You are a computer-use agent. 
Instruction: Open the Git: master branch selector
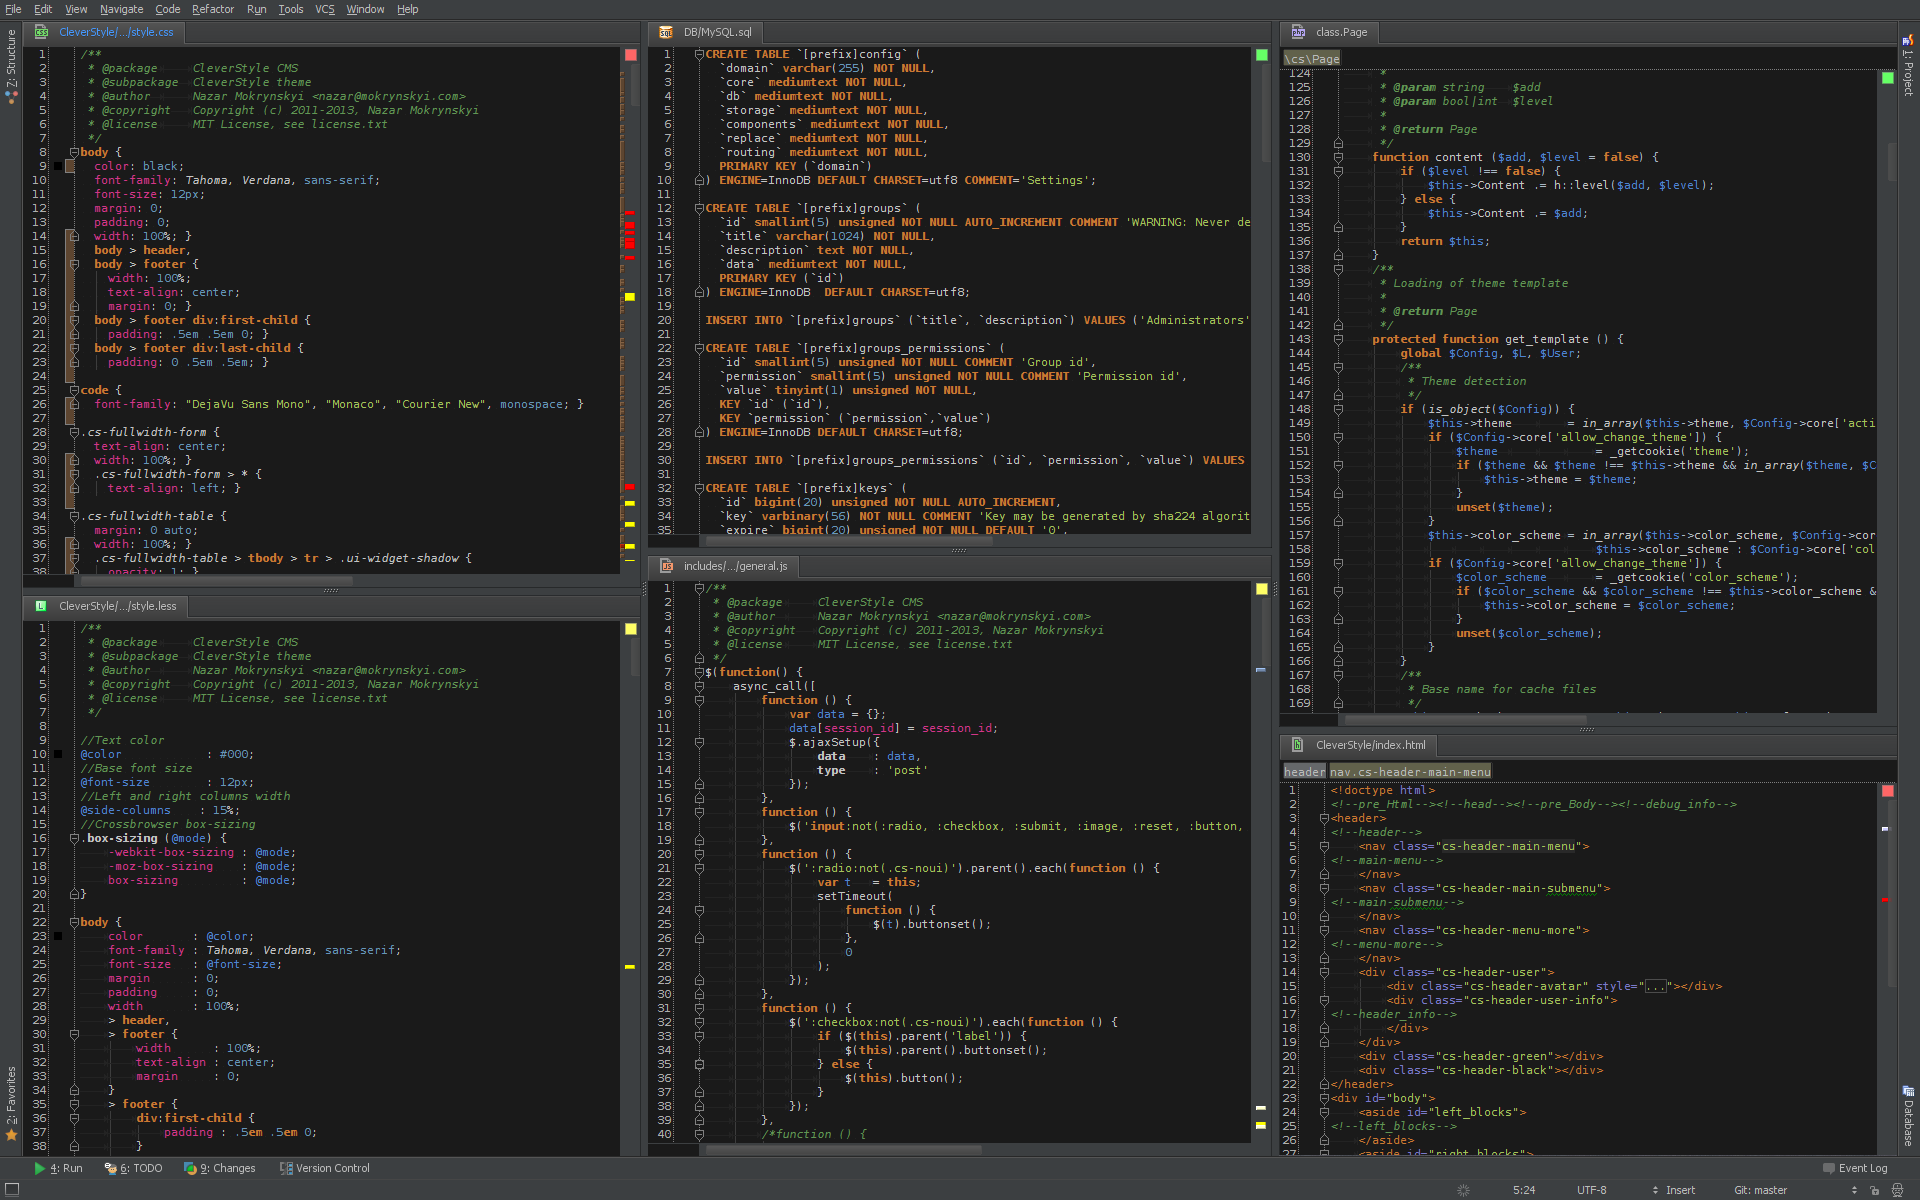click(x=1760, y=1190)
